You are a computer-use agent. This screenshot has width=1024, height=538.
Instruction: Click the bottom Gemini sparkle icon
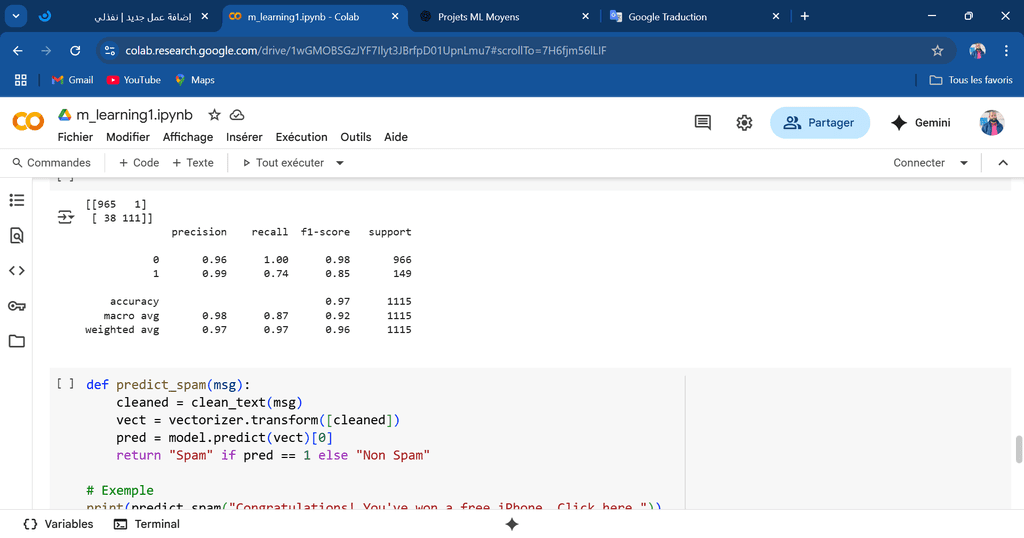(512, 524)
